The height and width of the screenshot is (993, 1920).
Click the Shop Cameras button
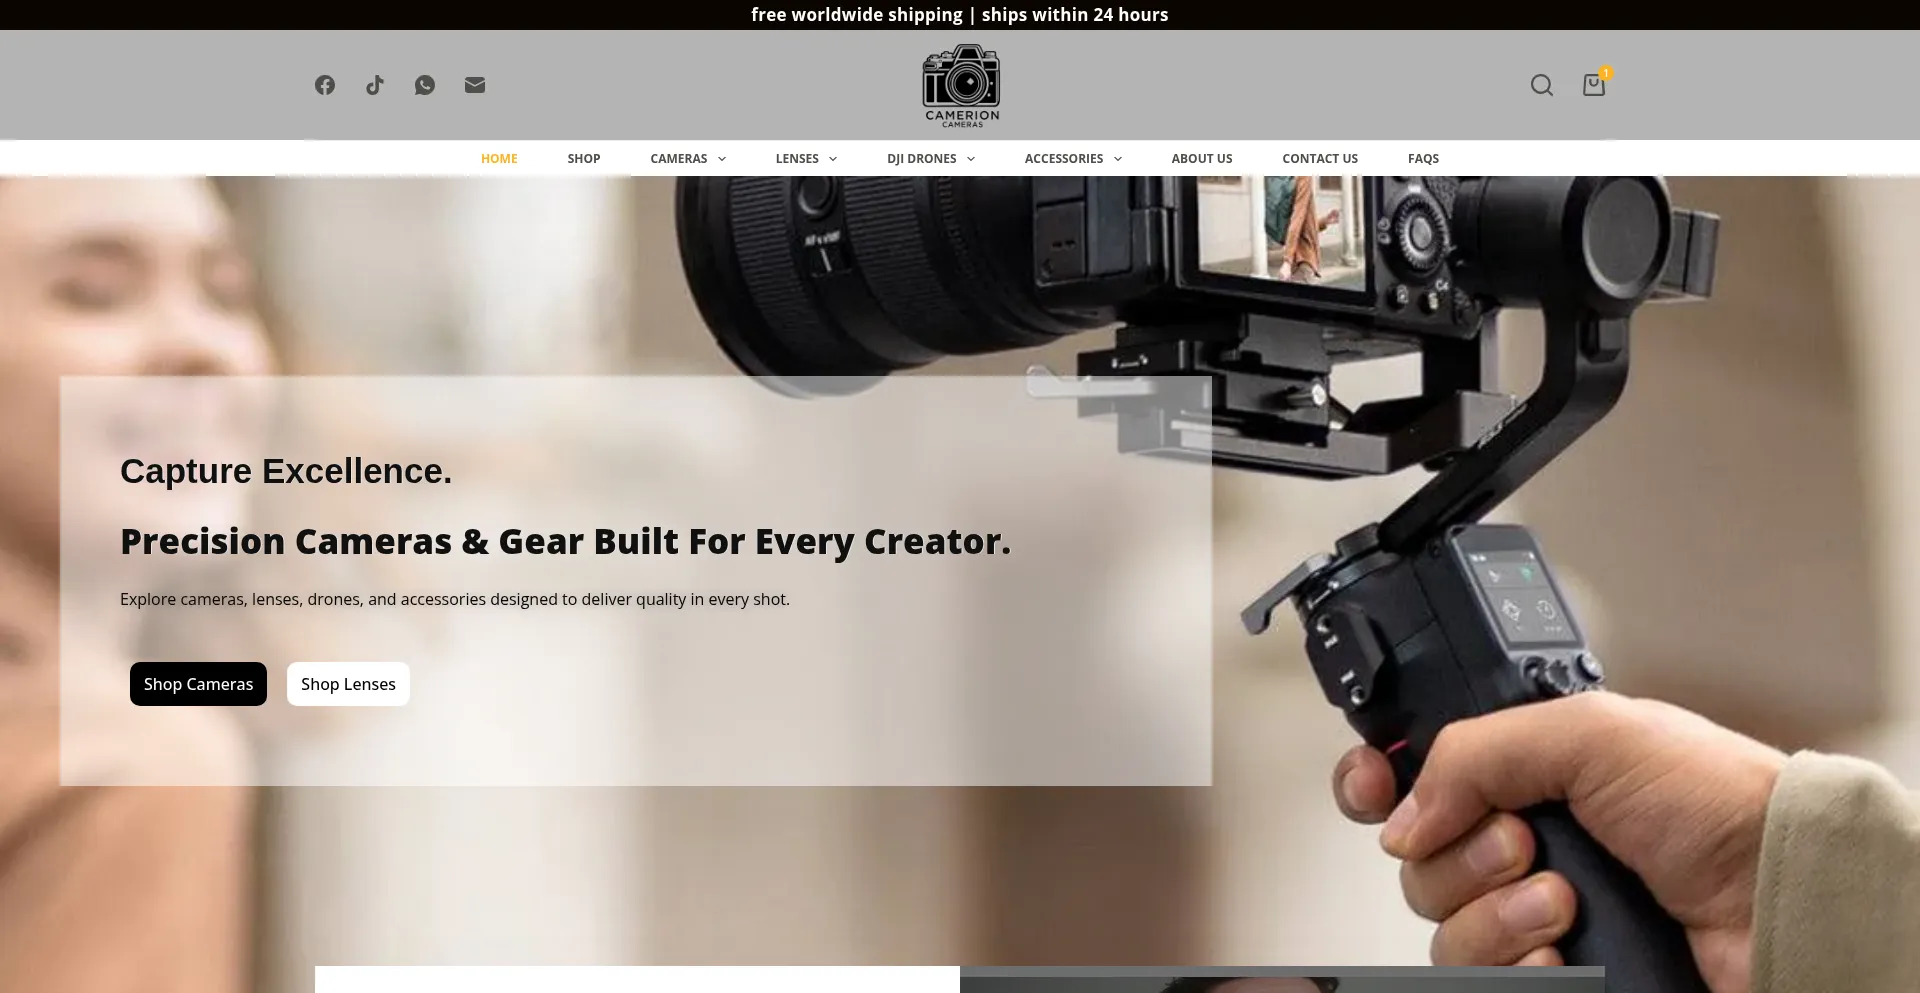tap(198, 684)
